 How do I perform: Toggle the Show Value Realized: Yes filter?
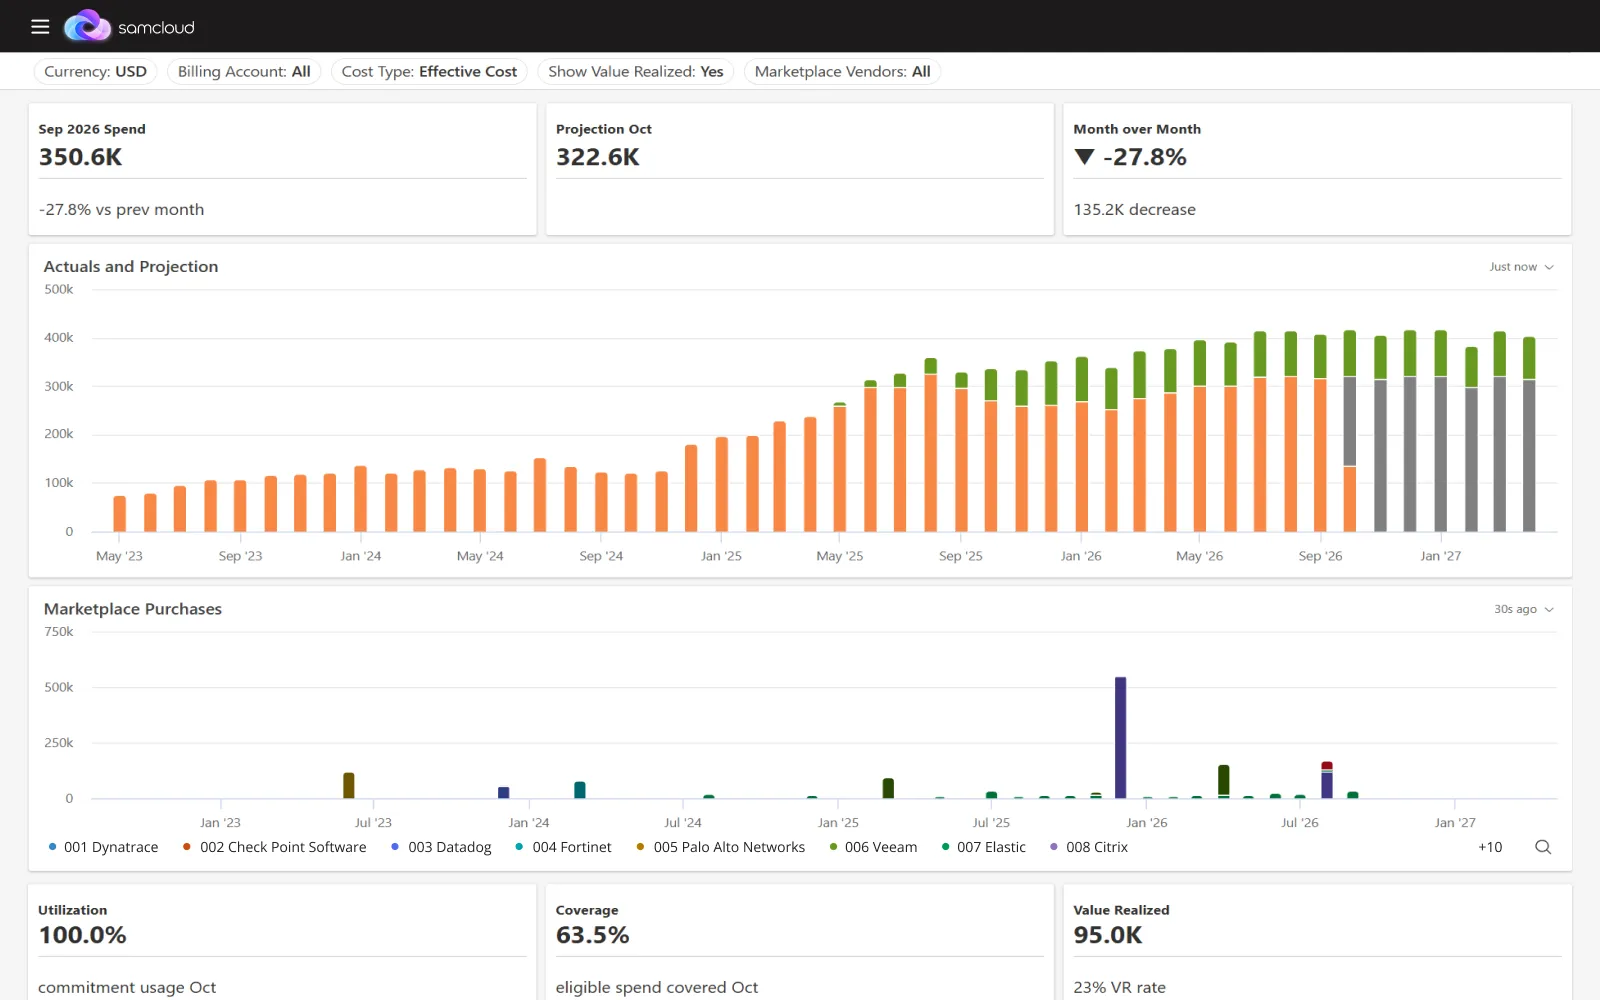[x=636, y=72]
